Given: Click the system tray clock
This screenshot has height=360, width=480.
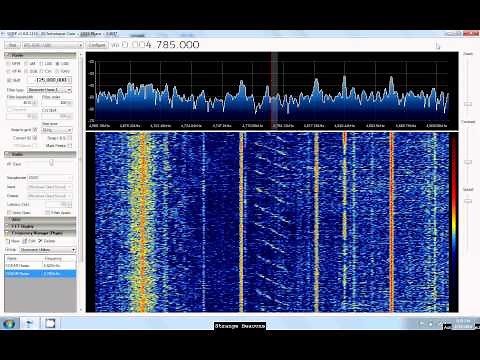Looking at the screenshot, I should [463, 324].
